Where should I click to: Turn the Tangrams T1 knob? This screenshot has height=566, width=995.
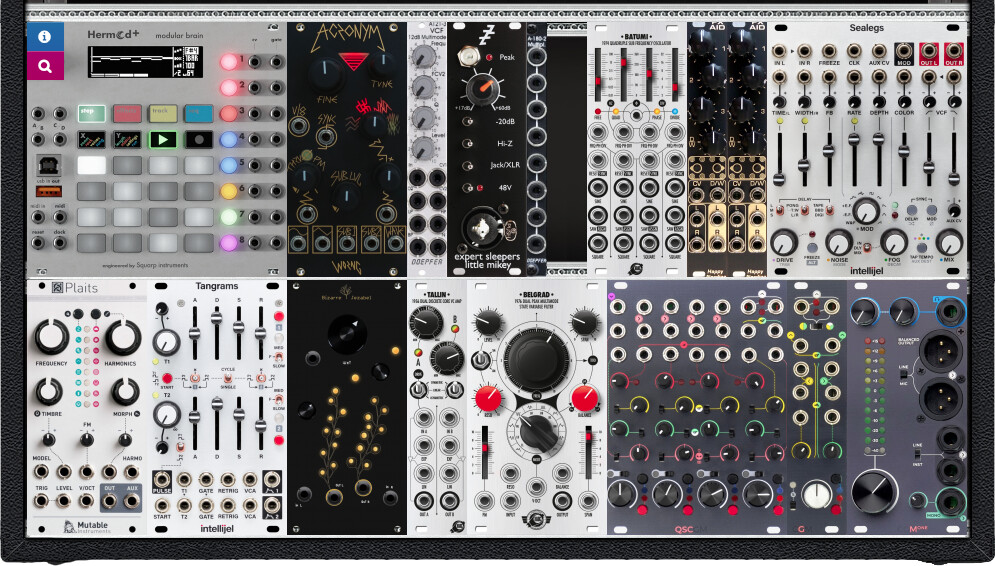click(166, 343)
